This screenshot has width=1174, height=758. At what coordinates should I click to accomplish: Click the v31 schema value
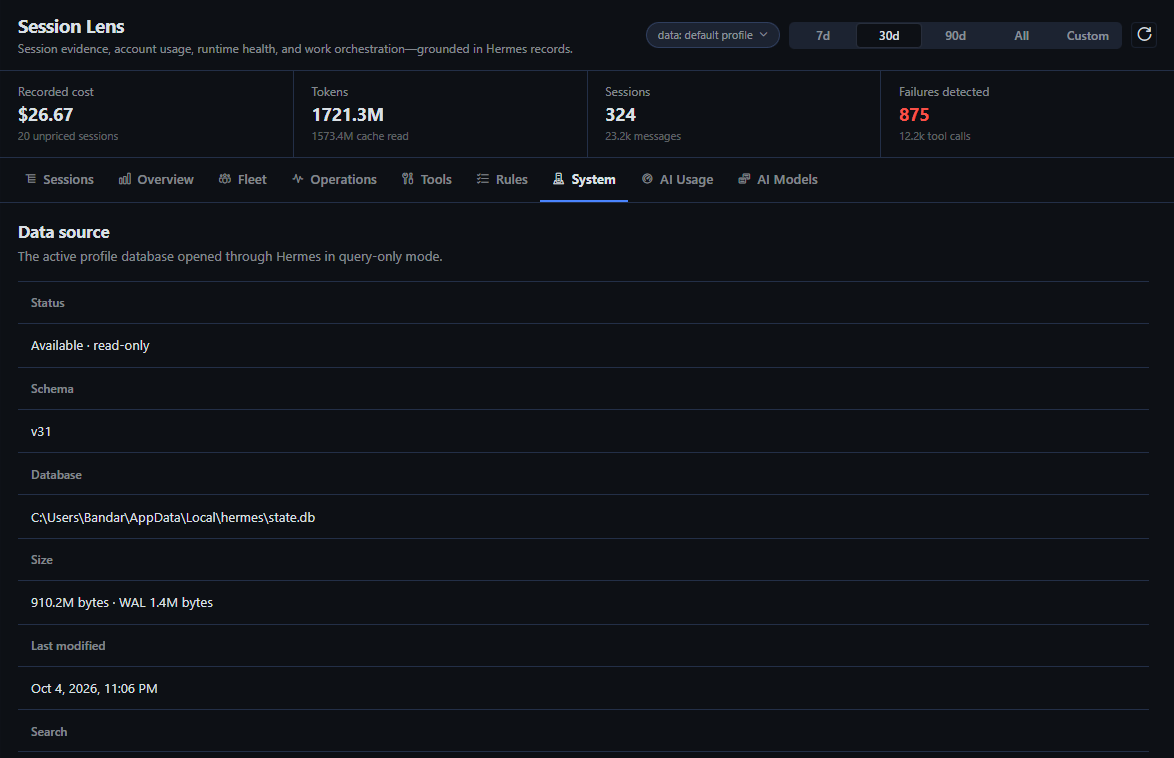coord(41,431)
